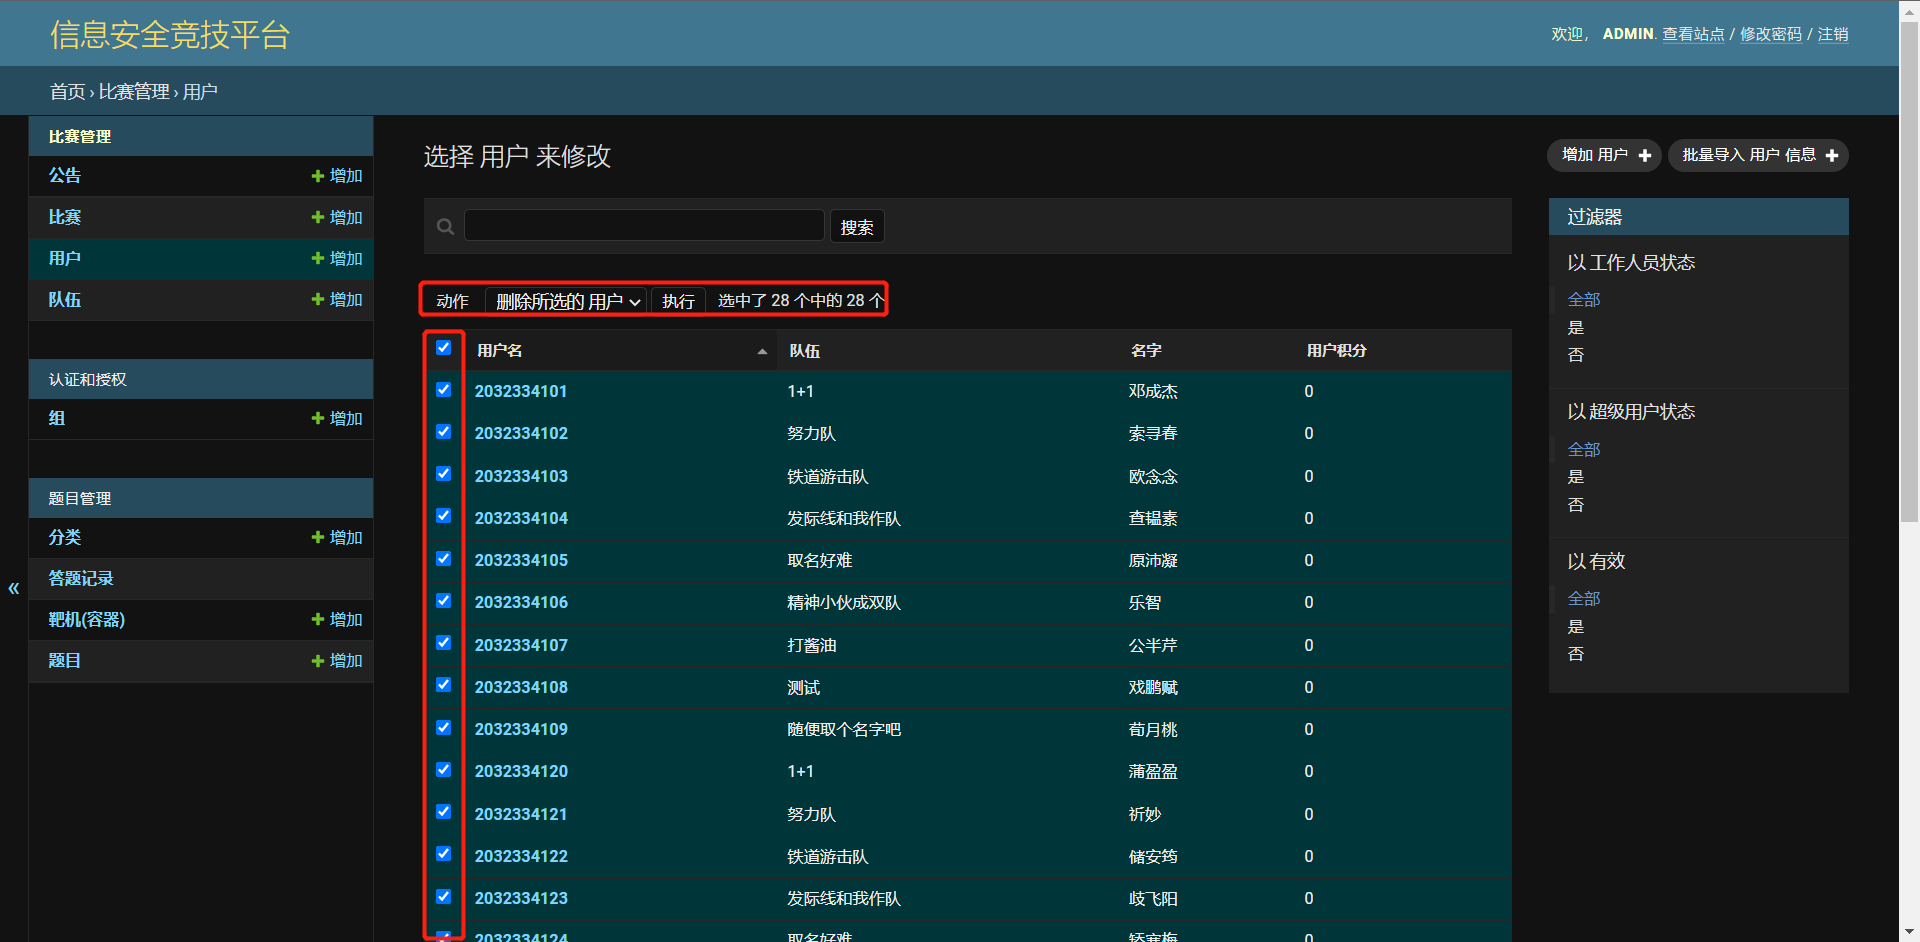Image resolution: width=1920 pixels, height=942 pixels.
Task: Uncheck the checkbox for user 2032334120
Action: [444, 770]
